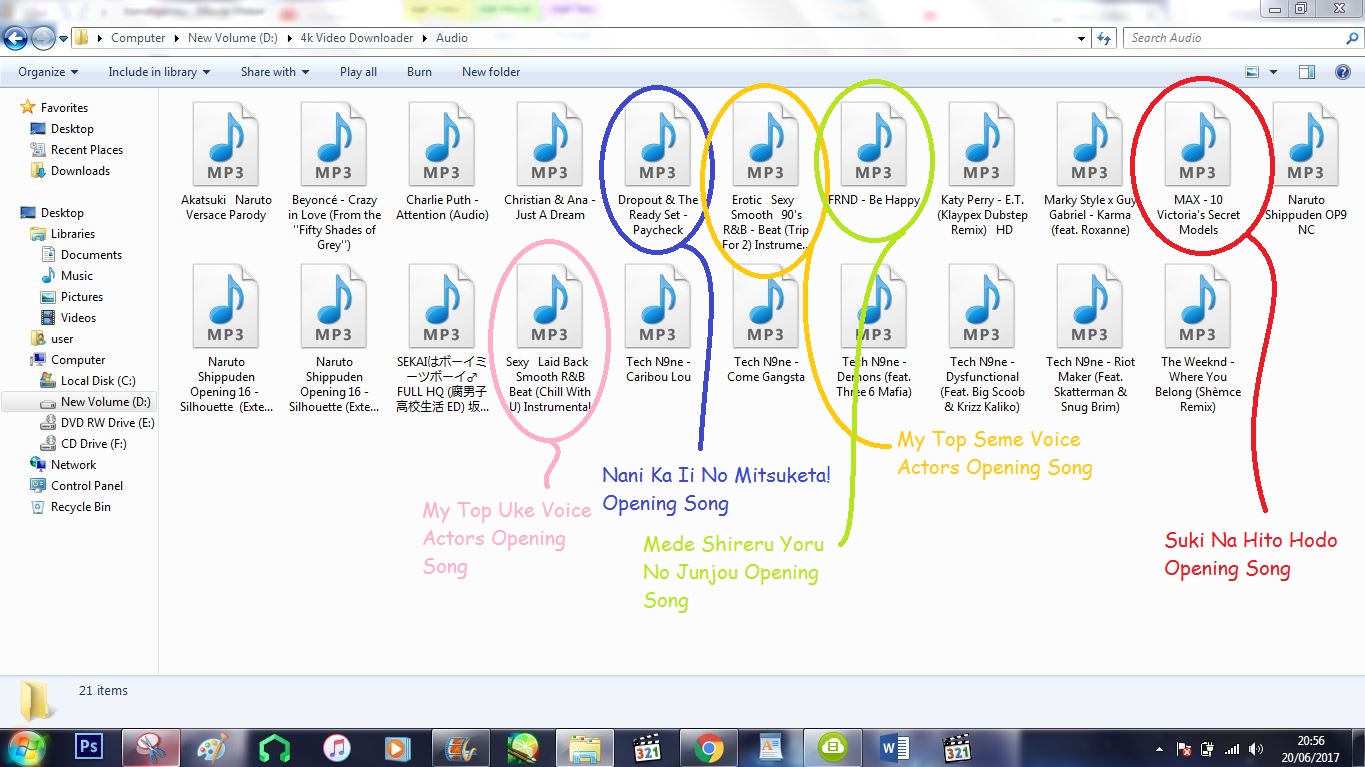Open Desktop under Favorites
The image size is (1365, 767).
coord(72,129)
